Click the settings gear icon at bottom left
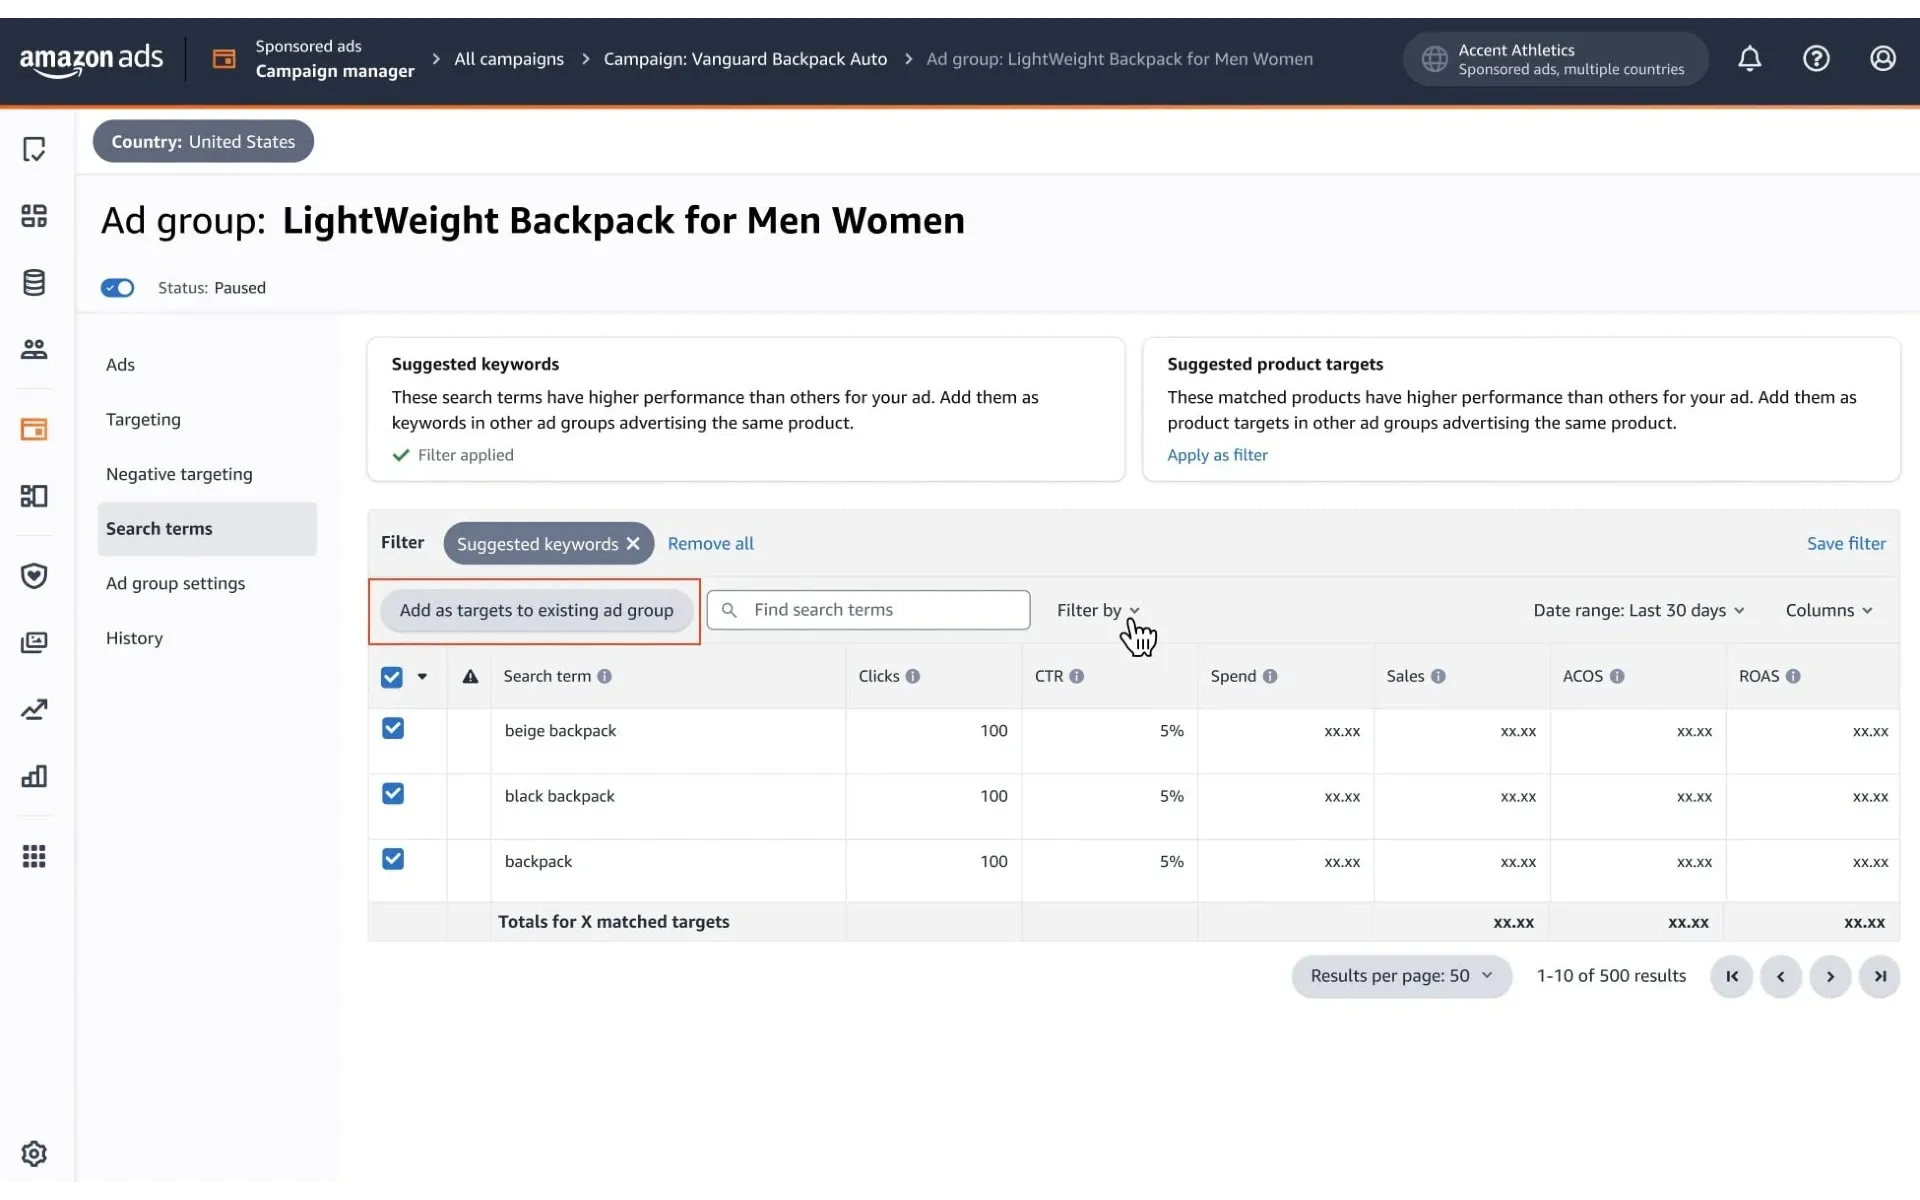Viewport: 1920px width, 1200px height. coord(33,1154)
